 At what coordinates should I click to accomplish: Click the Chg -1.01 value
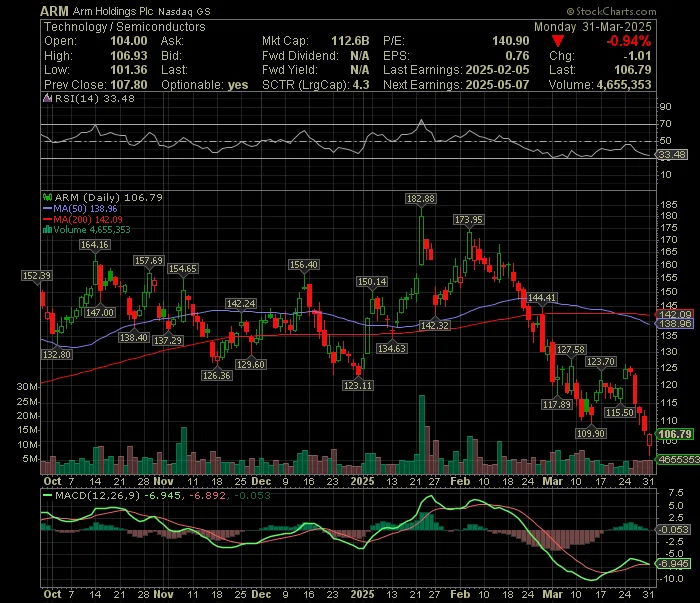click(638, 56)
